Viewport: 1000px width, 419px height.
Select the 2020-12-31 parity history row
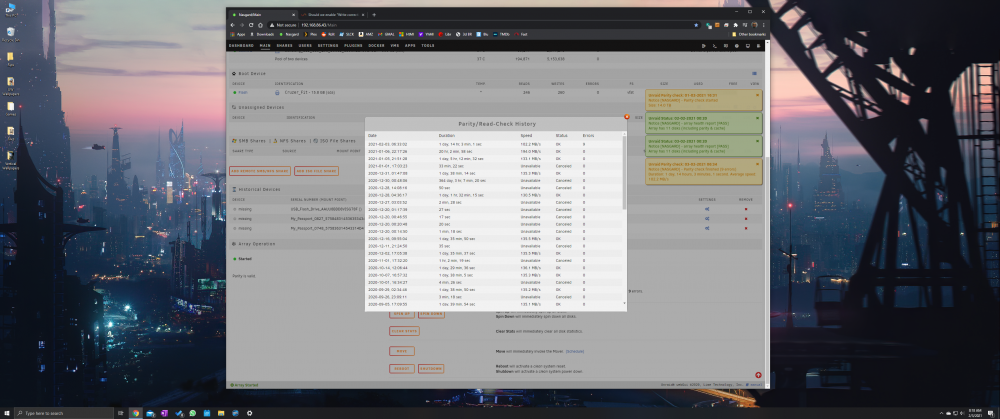point(494,173)
